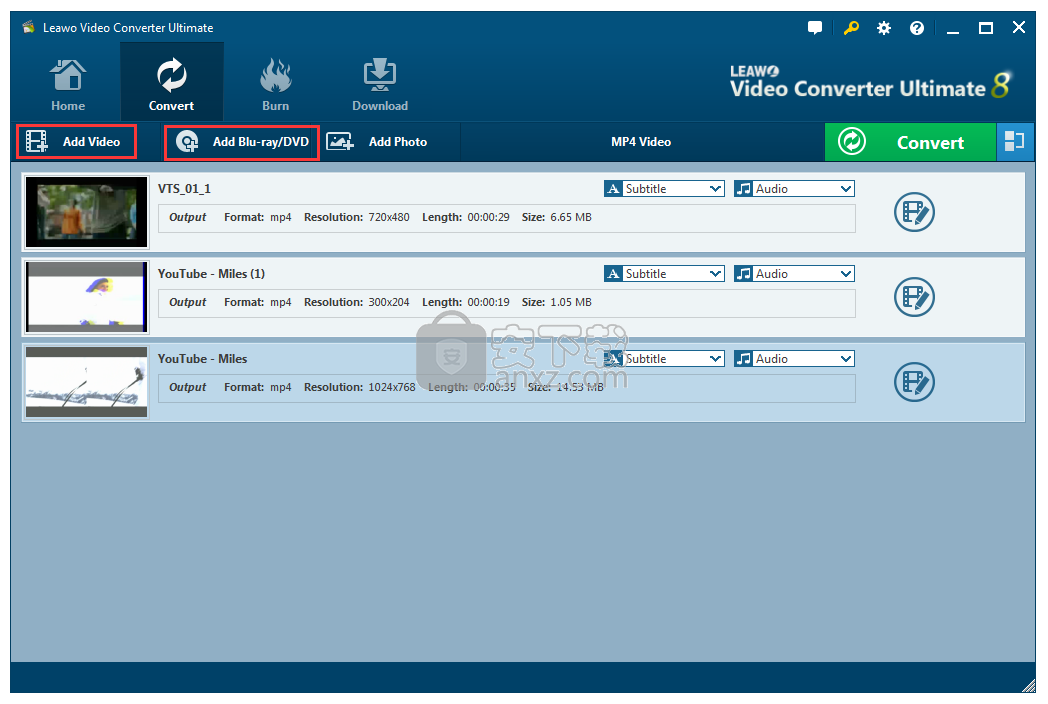1048x704 pixels.
Task: Open the MP4 Video output profile
Action: [641, 142]
